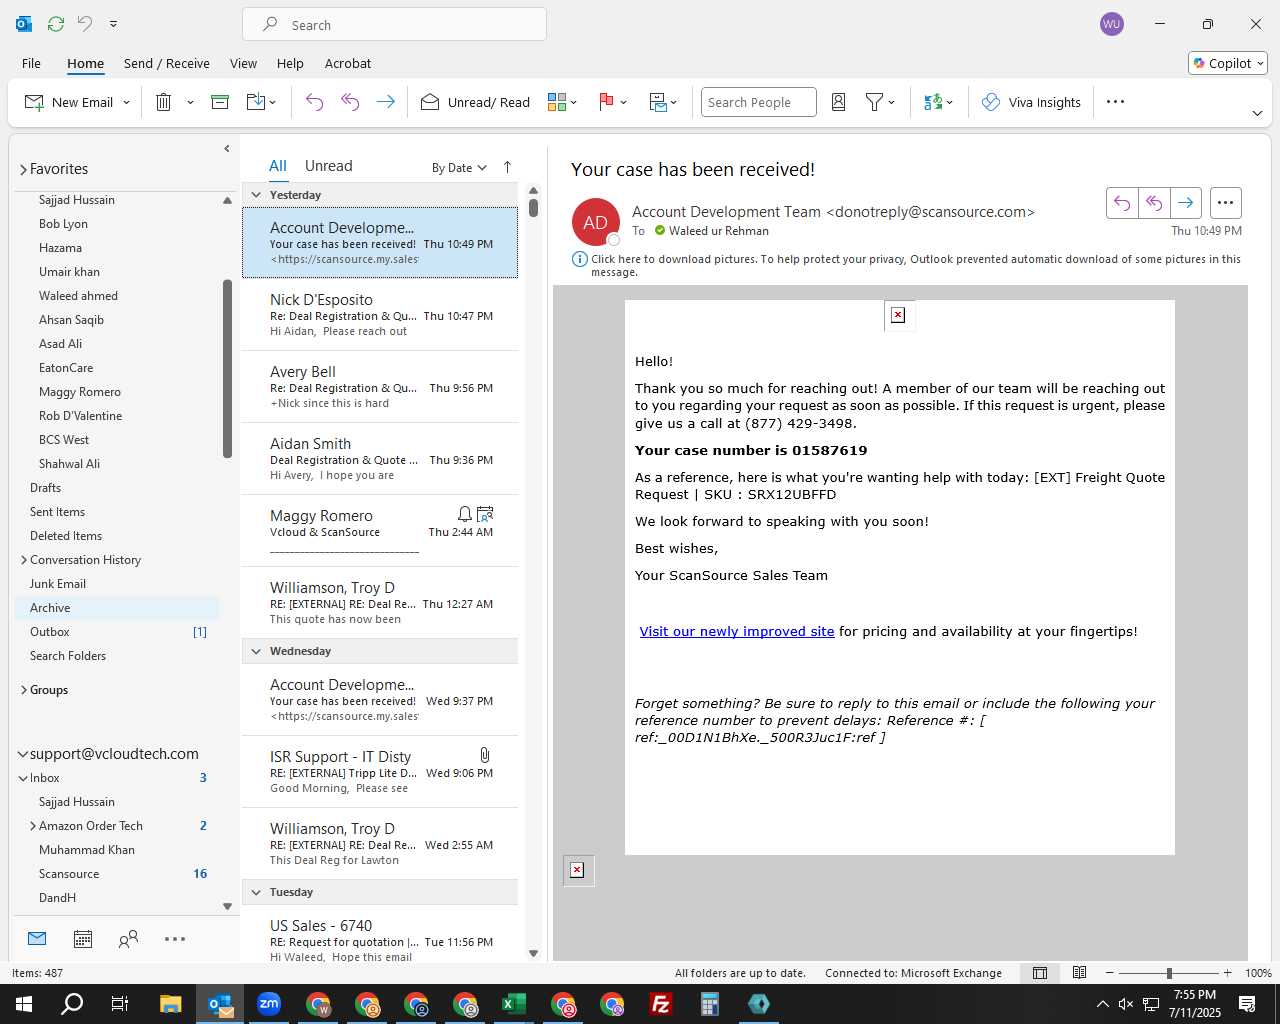Click Forward arrow in the ribbon
Image resolution: width=1280 pixels, height=1024 pixels.
pyautogui.click(x=385, y=102)
